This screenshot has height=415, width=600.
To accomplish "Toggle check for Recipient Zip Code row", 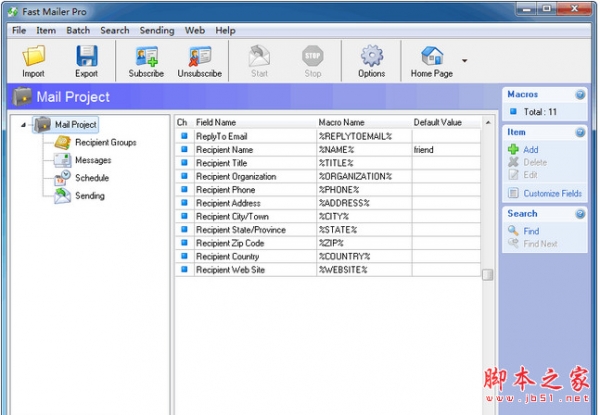I will tap(184, 242).
